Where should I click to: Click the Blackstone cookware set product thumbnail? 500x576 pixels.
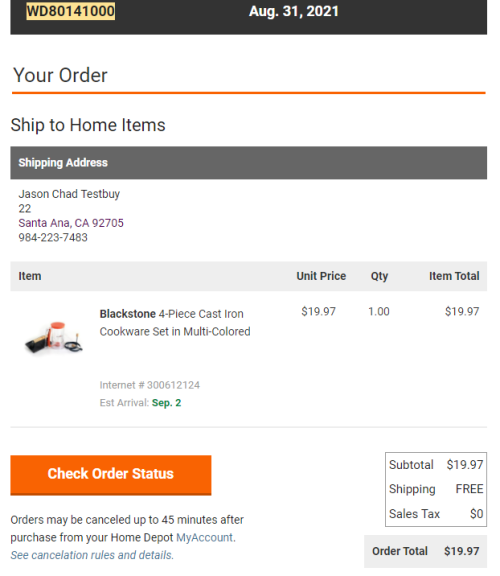pos(54,338)
